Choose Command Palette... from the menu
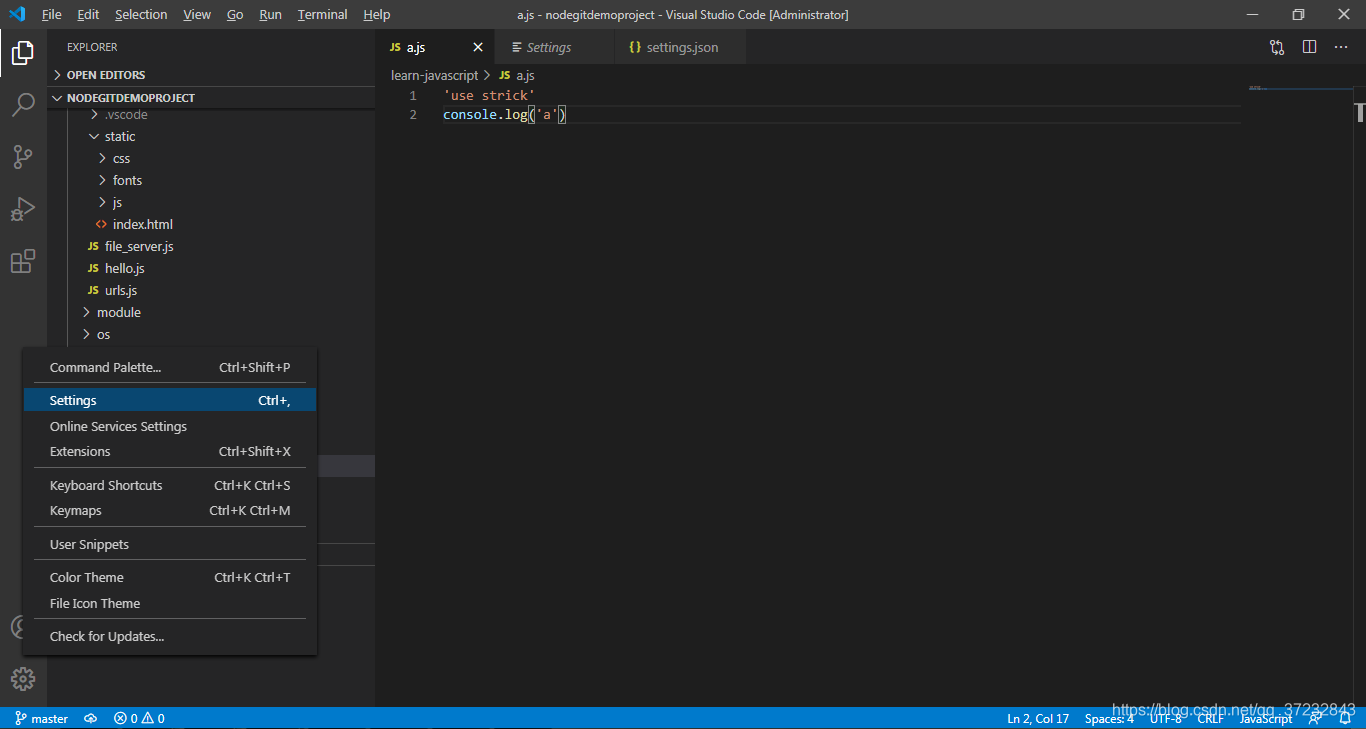Screen dimensions: 1366x729 (170, 367)
